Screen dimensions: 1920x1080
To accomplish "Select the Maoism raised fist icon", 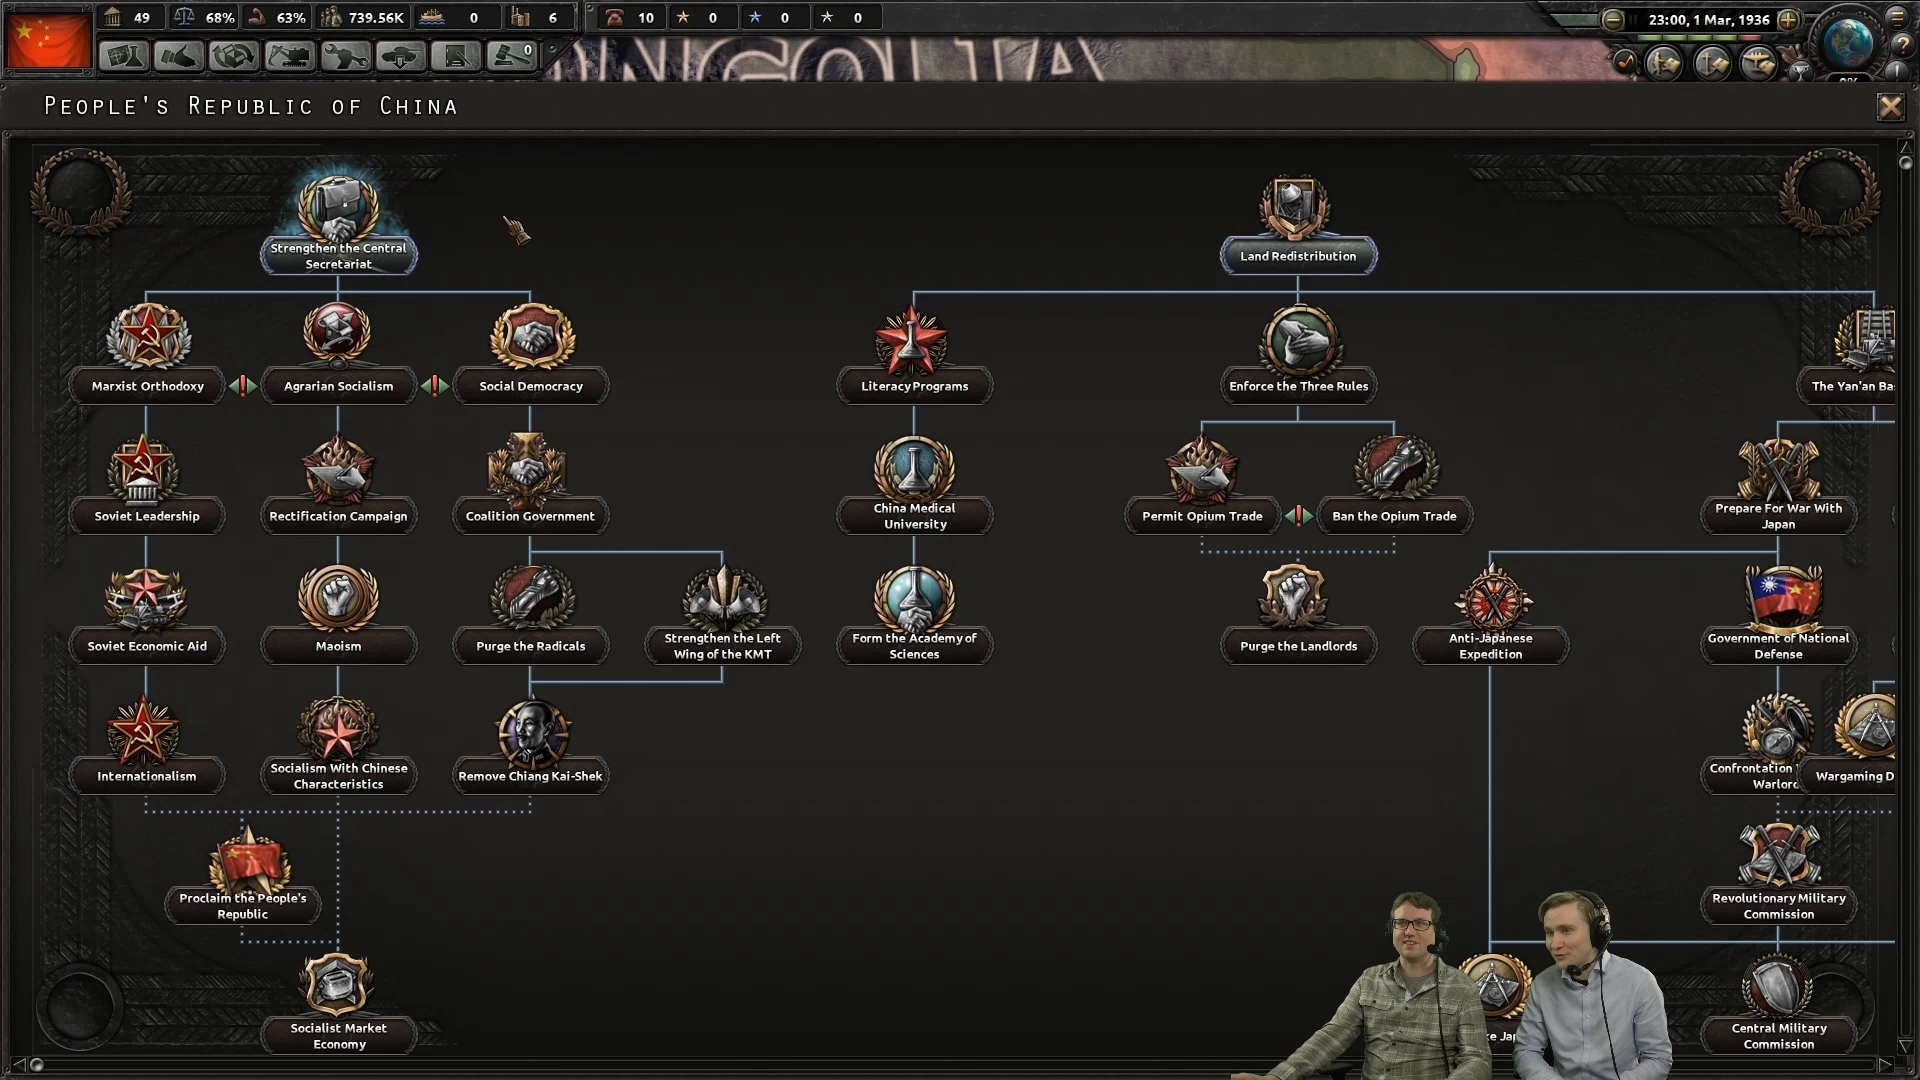I will click(x=338, y=598).
